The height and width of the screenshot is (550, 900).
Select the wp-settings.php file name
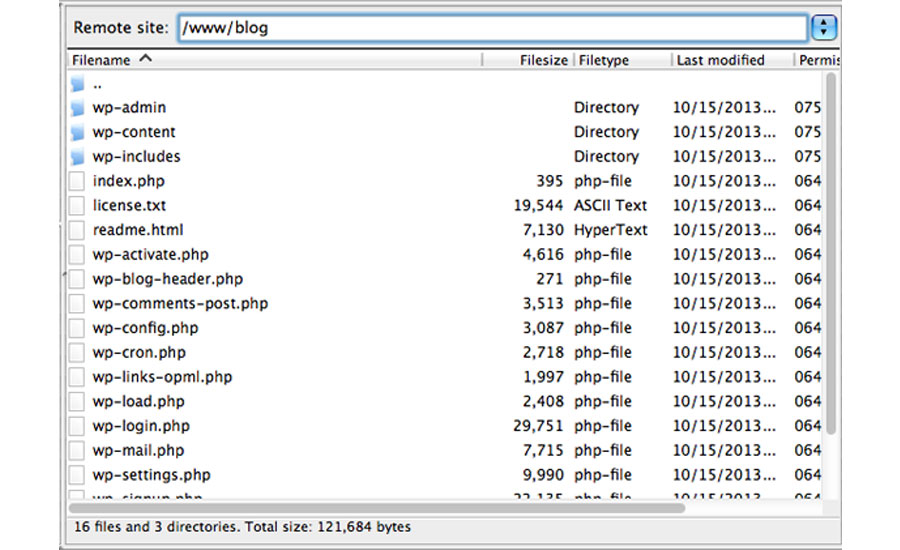pyautogui.click(x=152, y=475)
